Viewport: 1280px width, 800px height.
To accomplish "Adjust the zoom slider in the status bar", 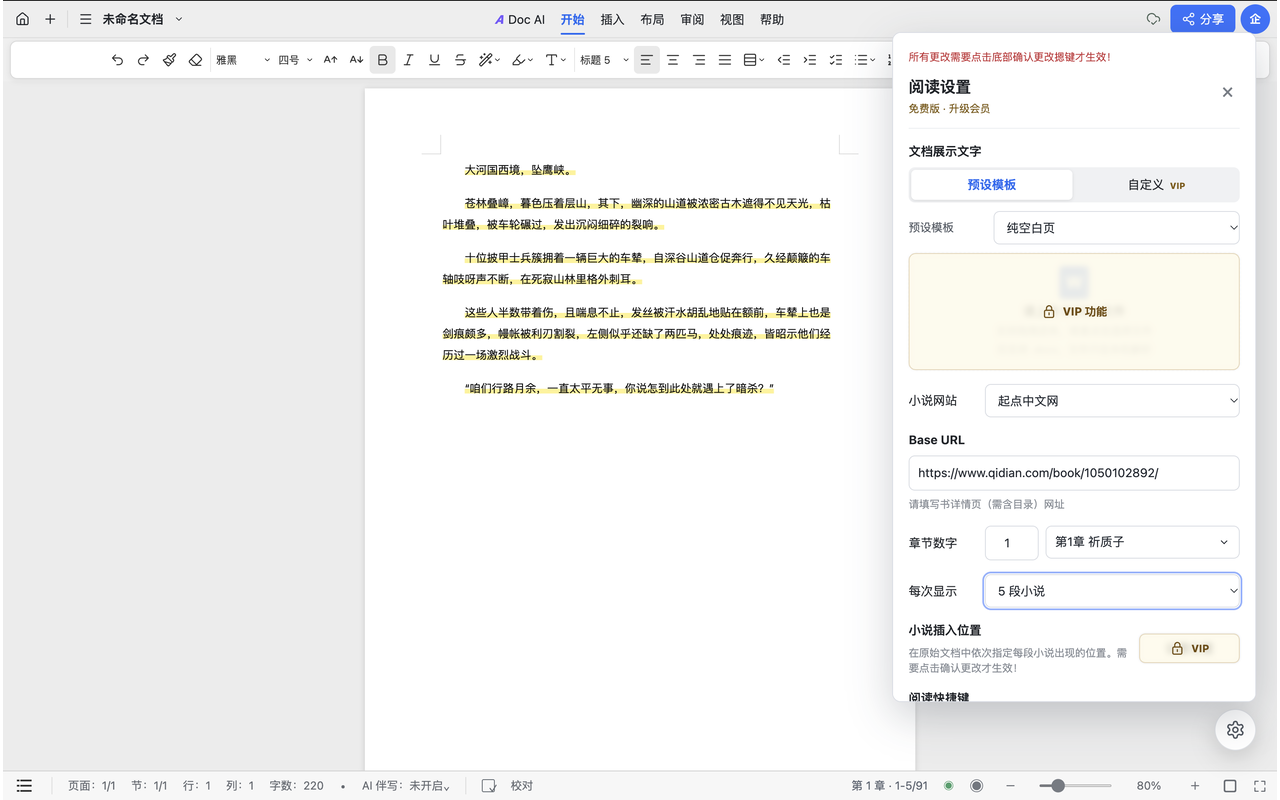I will [x=1075, y=786].
